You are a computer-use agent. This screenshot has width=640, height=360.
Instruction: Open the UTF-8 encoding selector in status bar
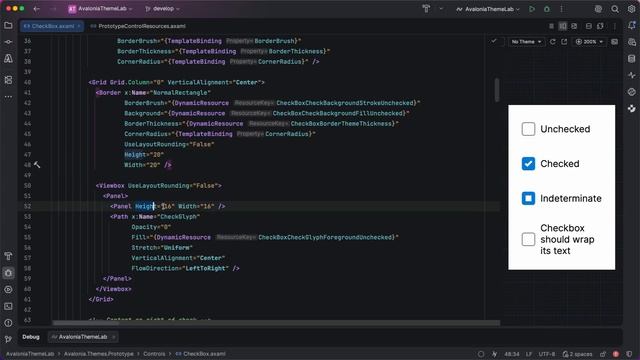tap(547, 354)
